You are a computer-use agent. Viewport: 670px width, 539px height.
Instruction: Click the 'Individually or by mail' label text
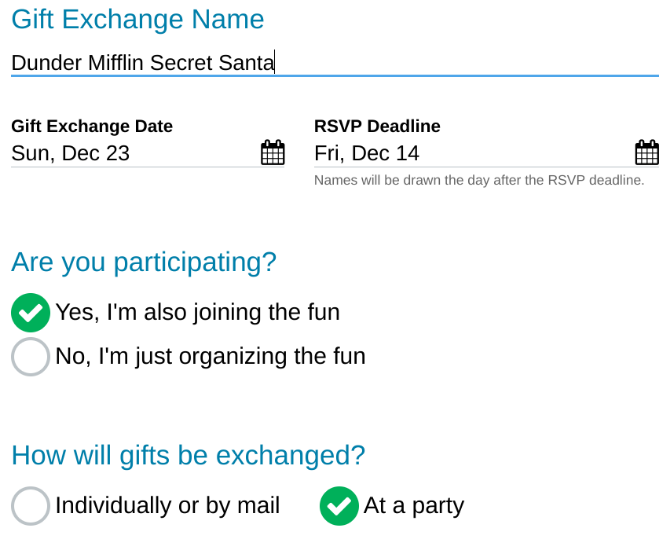pyautogui.click(x=168, y=505)
